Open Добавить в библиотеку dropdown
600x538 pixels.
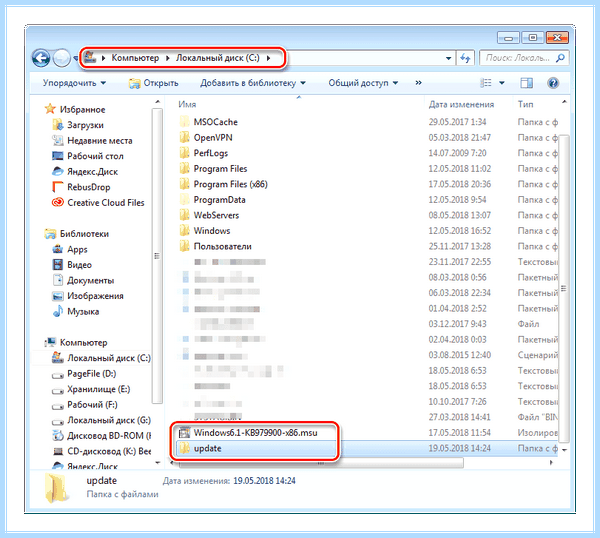click(253, 83)
